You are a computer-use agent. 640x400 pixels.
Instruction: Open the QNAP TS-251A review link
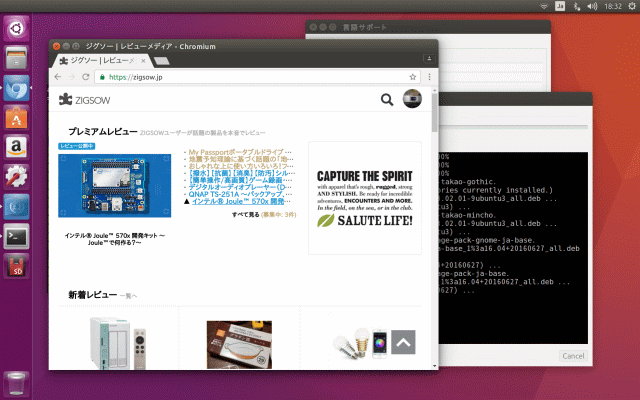[x=240, y=194]
